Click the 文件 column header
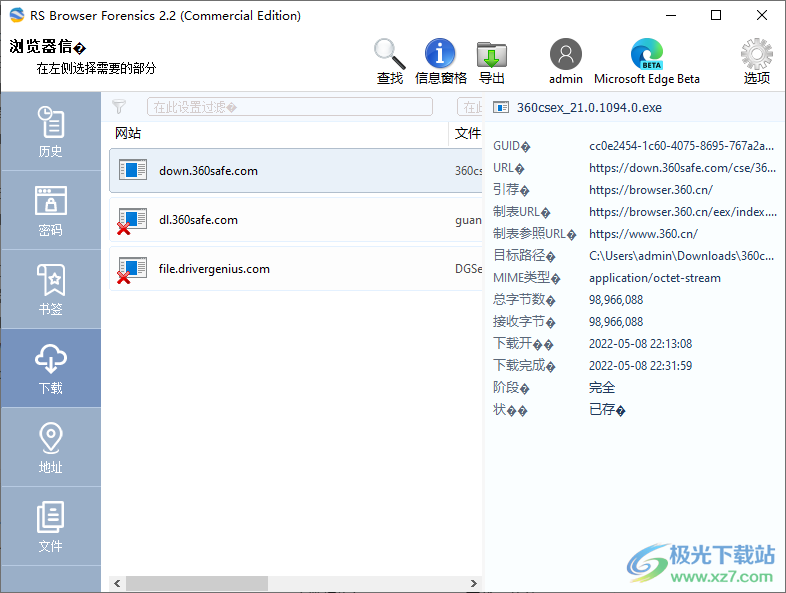 click(x=468, y=133)
